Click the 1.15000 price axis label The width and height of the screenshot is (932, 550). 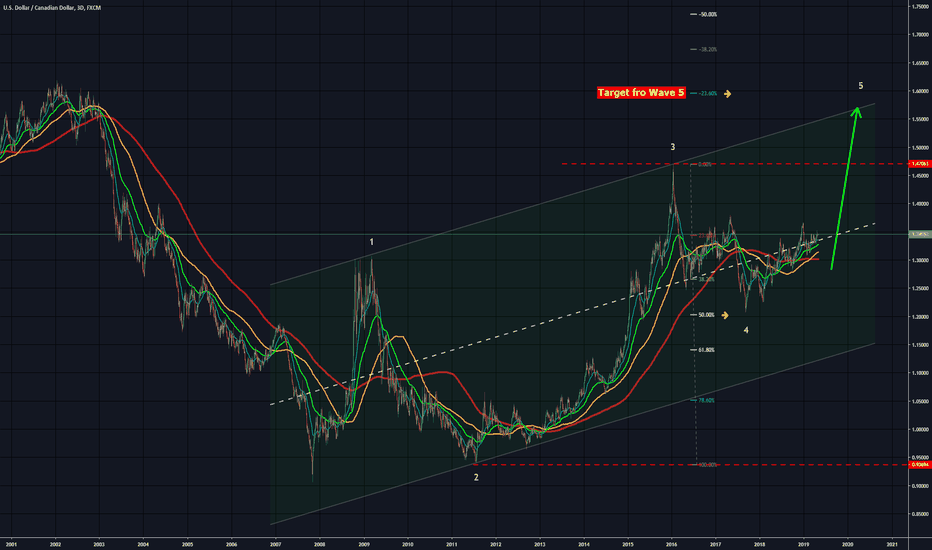tap(920, 345)
